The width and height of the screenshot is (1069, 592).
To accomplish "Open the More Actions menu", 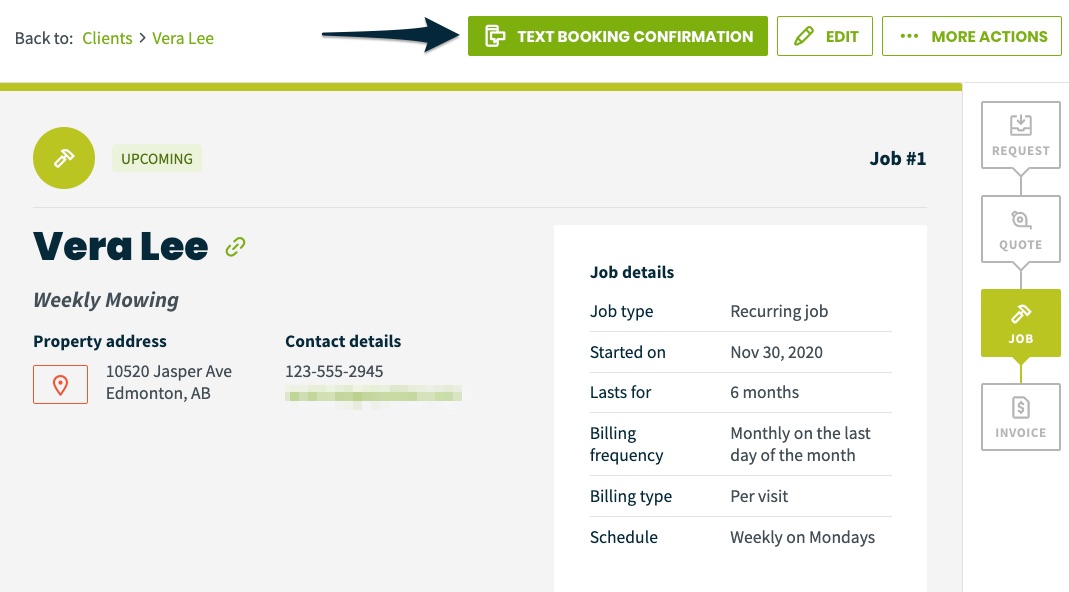I will pos(972,36).
